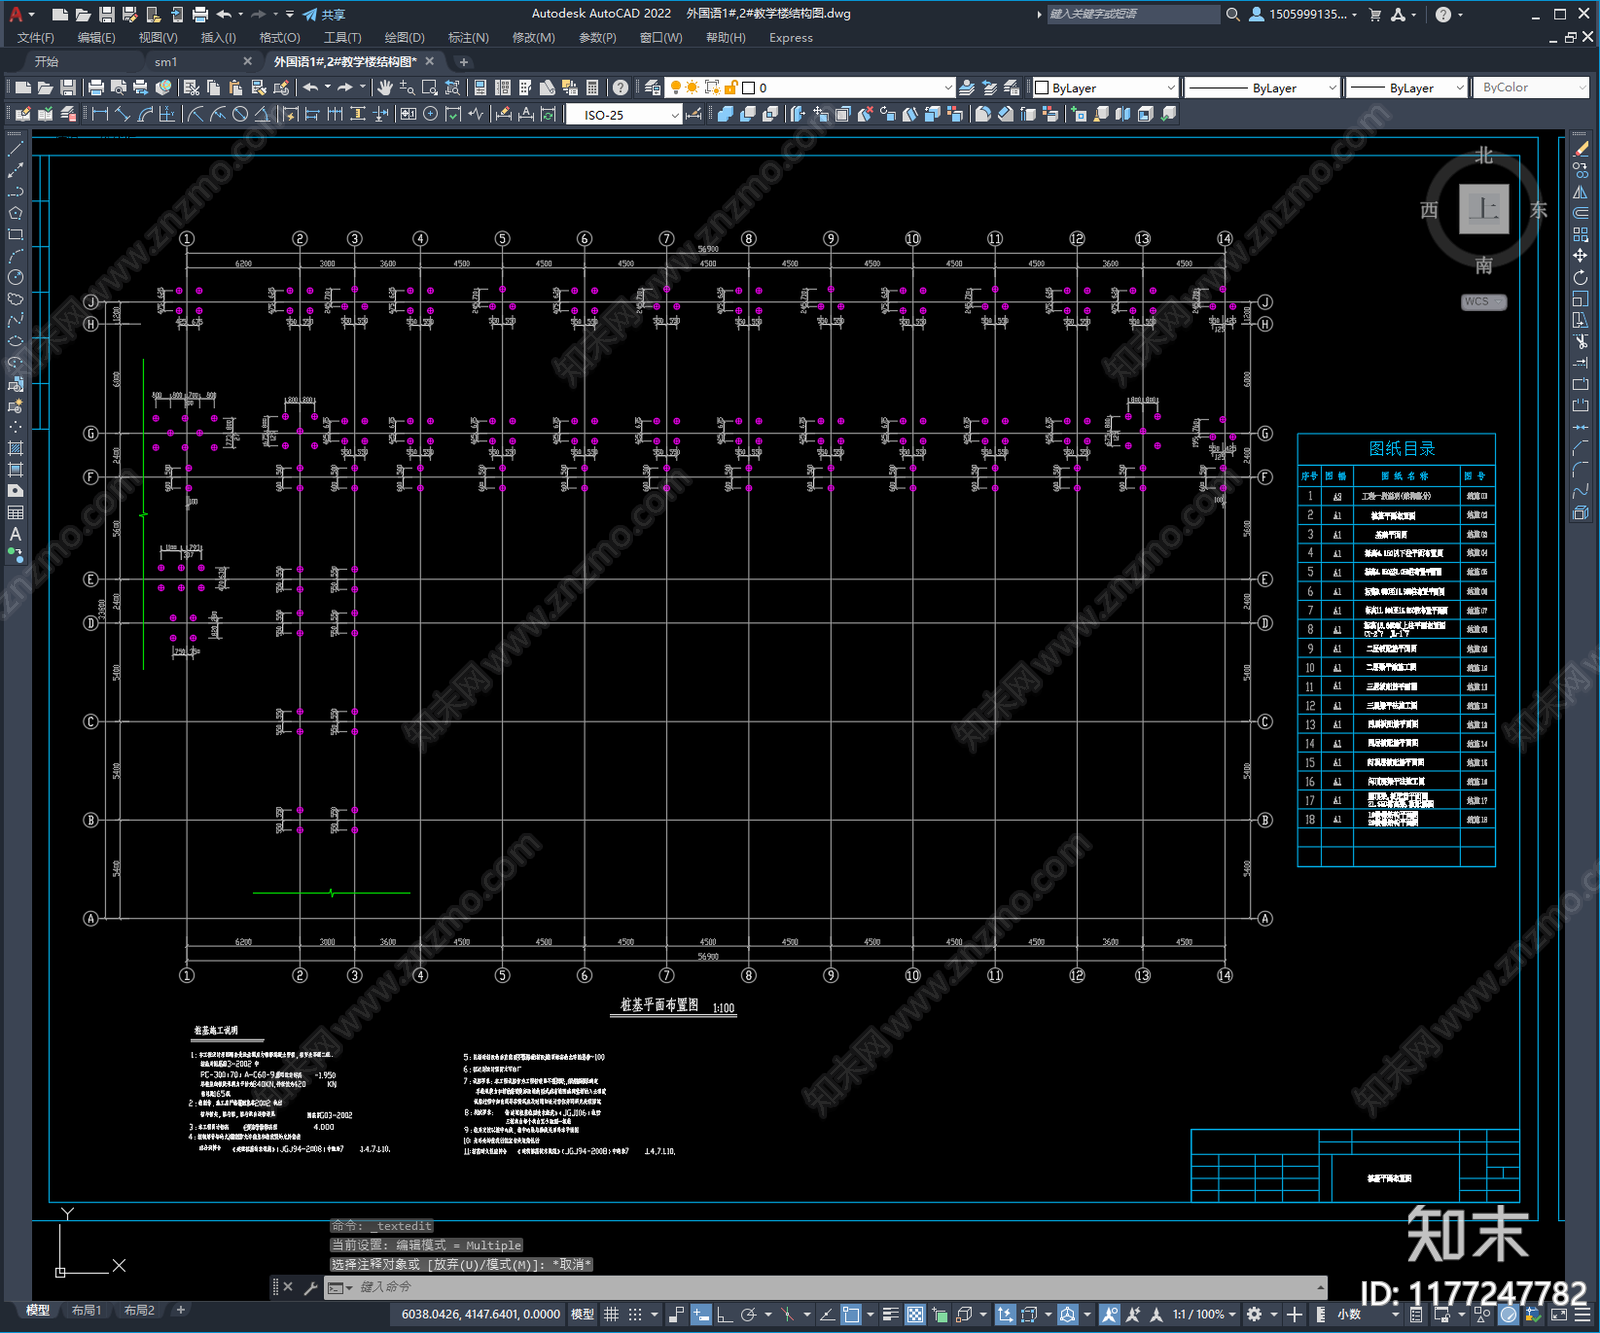Select the Pan hand tool
This screenshot has width=1600, height=1333.
coord(385,88)
